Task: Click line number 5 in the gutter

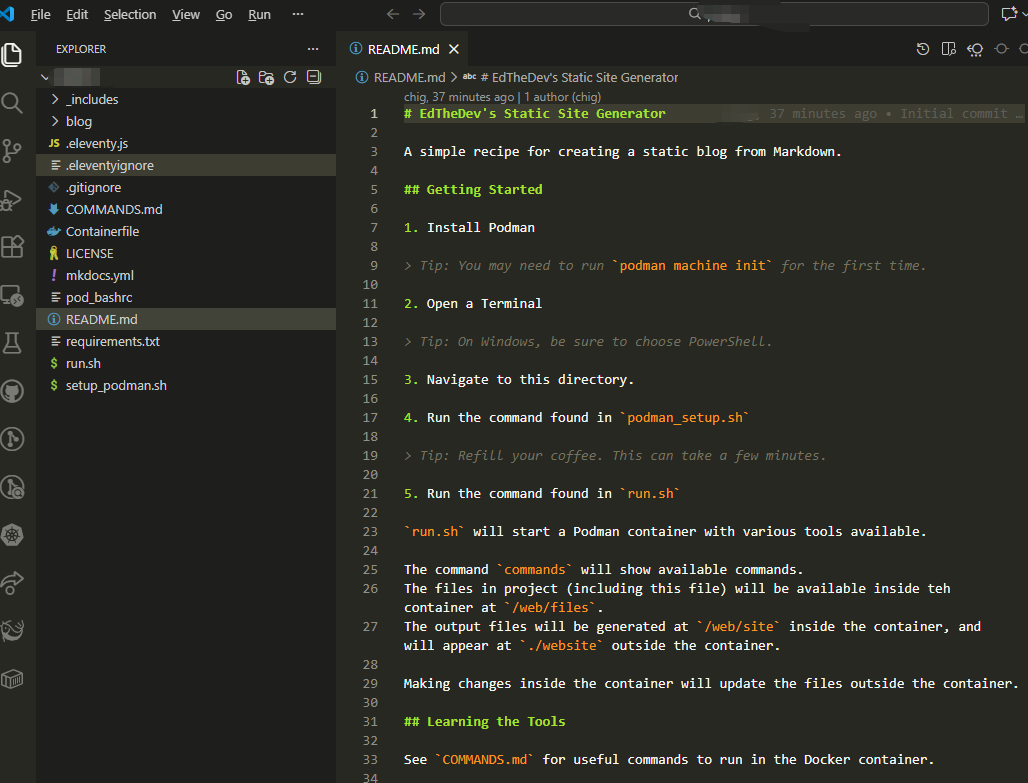Action: (x=374, y=190)
